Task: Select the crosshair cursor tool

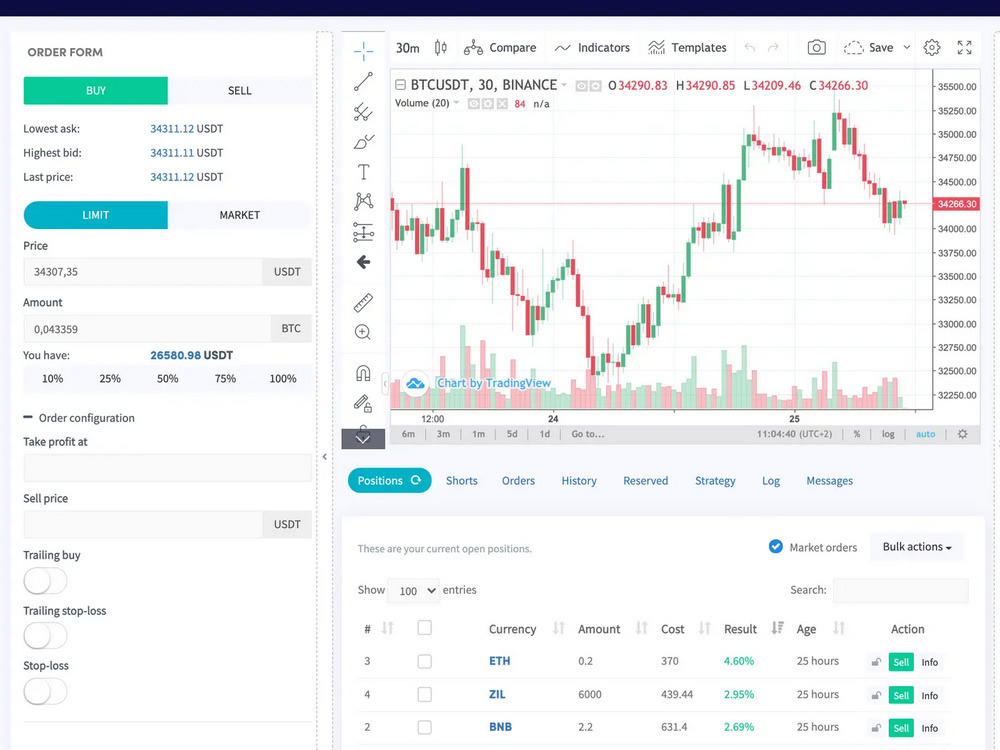Action: click(x=364, y=52)
